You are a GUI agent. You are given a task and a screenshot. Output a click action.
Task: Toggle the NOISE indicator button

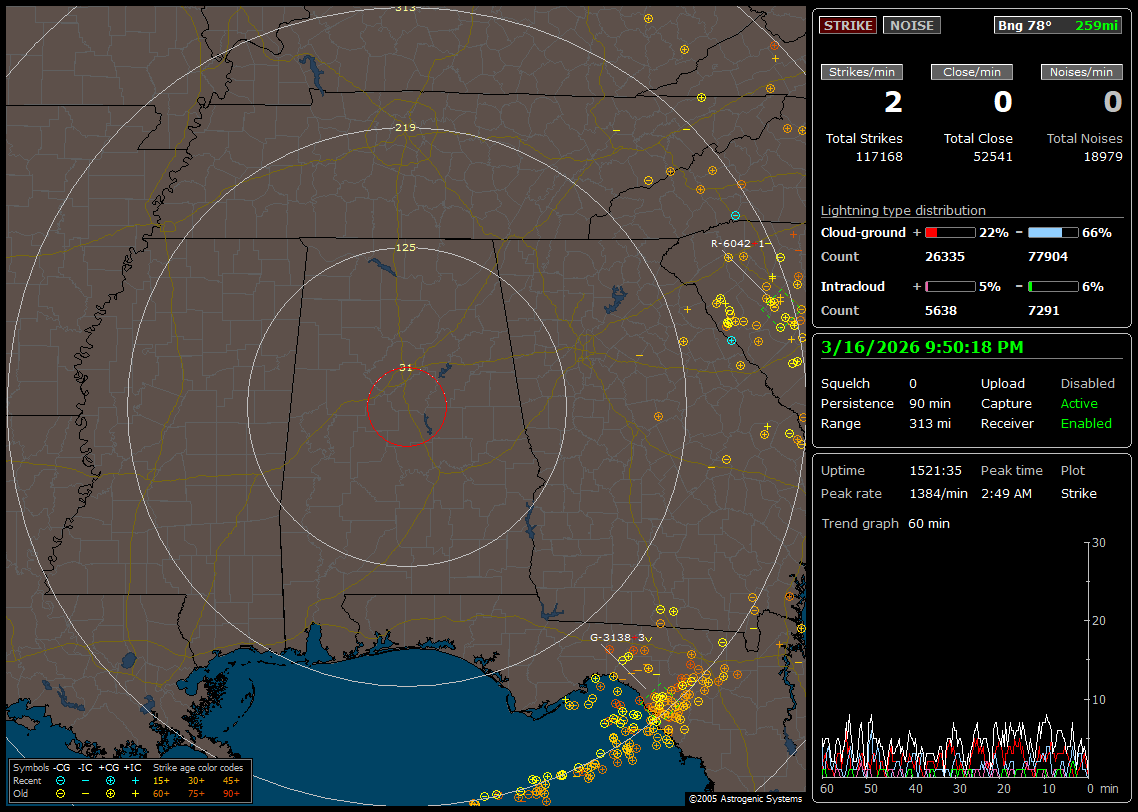tap(911, 25)
